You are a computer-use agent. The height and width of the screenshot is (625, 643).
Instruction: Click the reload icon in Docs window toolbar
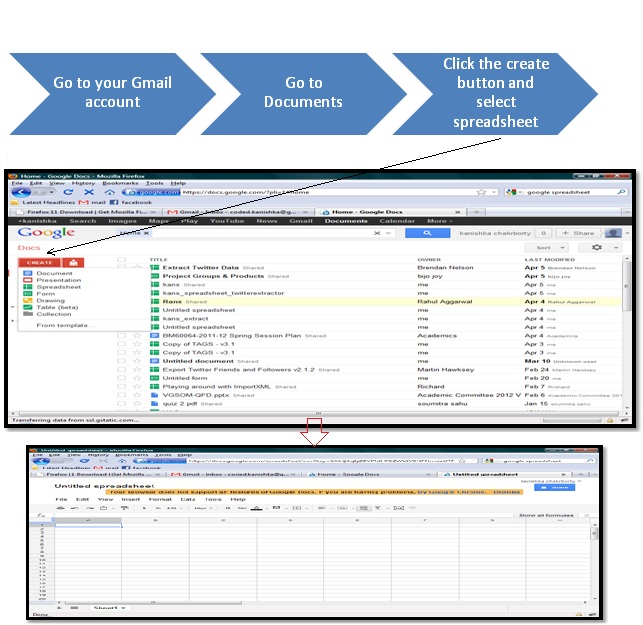(68, 192)
